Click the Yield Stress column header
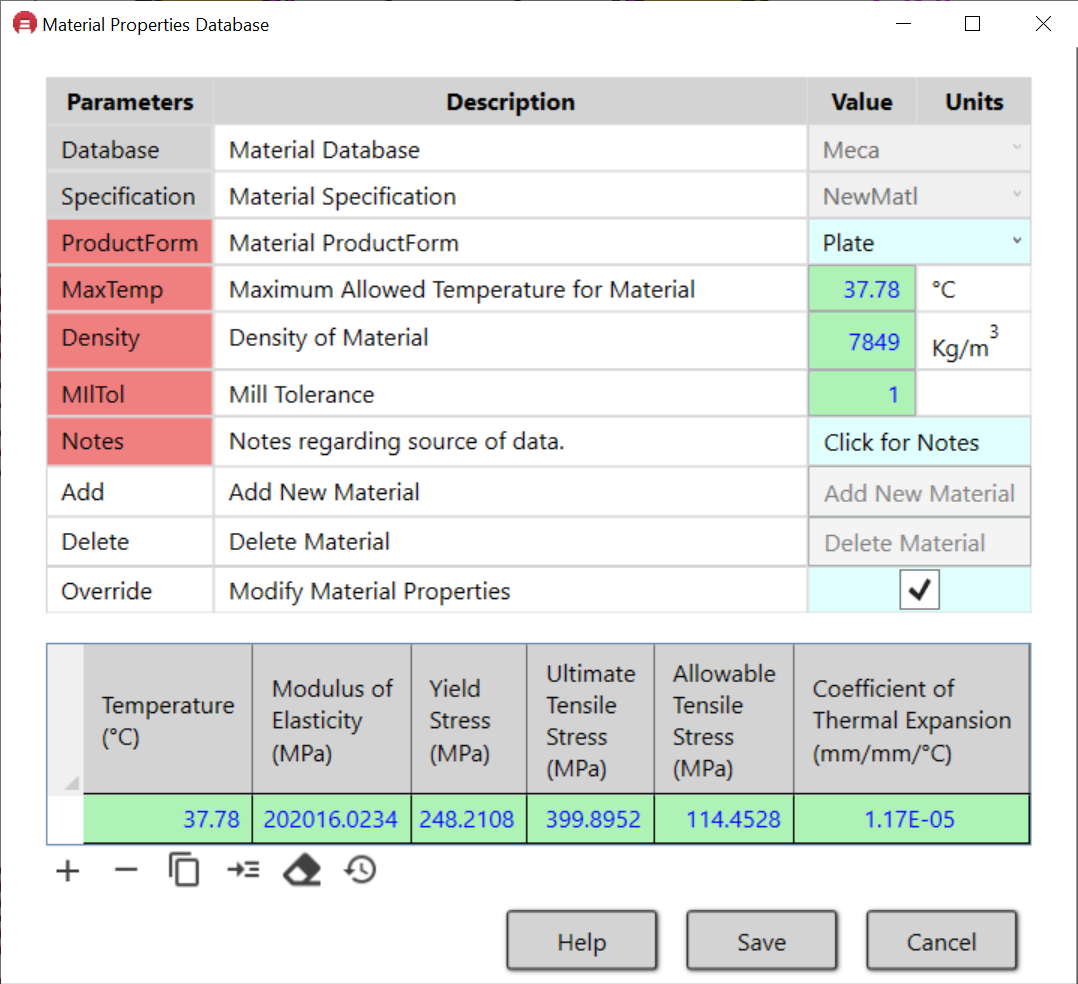Viewport: 1078px width, 984px height. [x=469, y=719]
